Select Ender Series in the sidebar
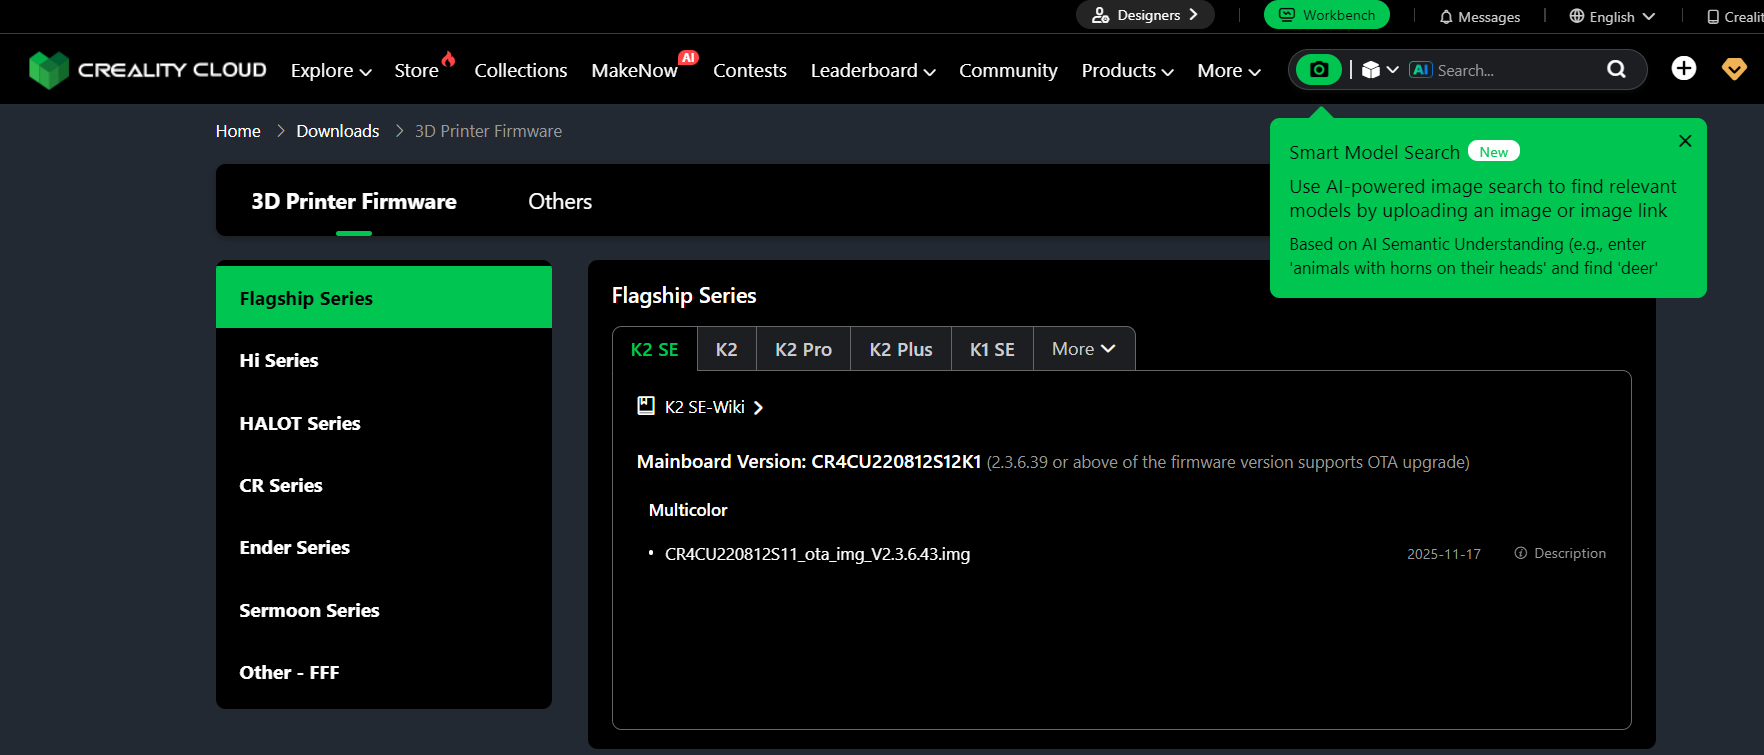Image resolution: width=1764 pixels, height=755 pixels. [295, 547]
